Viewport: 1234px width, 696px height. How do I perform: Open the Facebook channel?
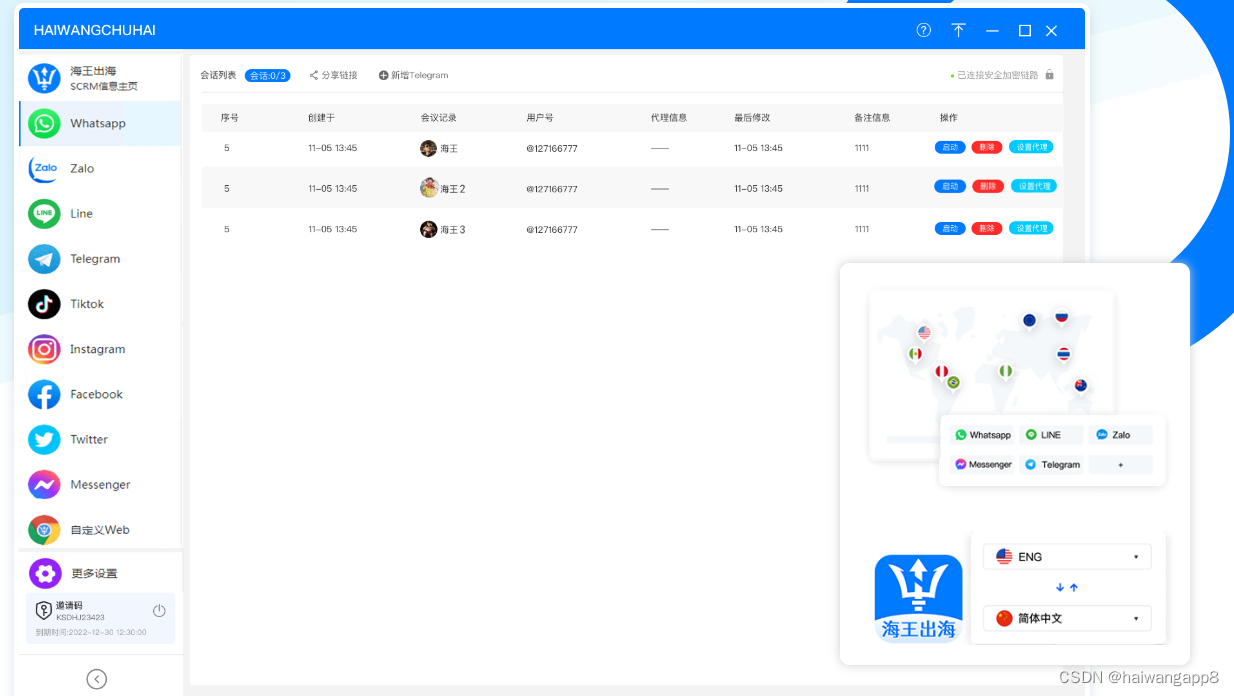[x=100, y=394]
